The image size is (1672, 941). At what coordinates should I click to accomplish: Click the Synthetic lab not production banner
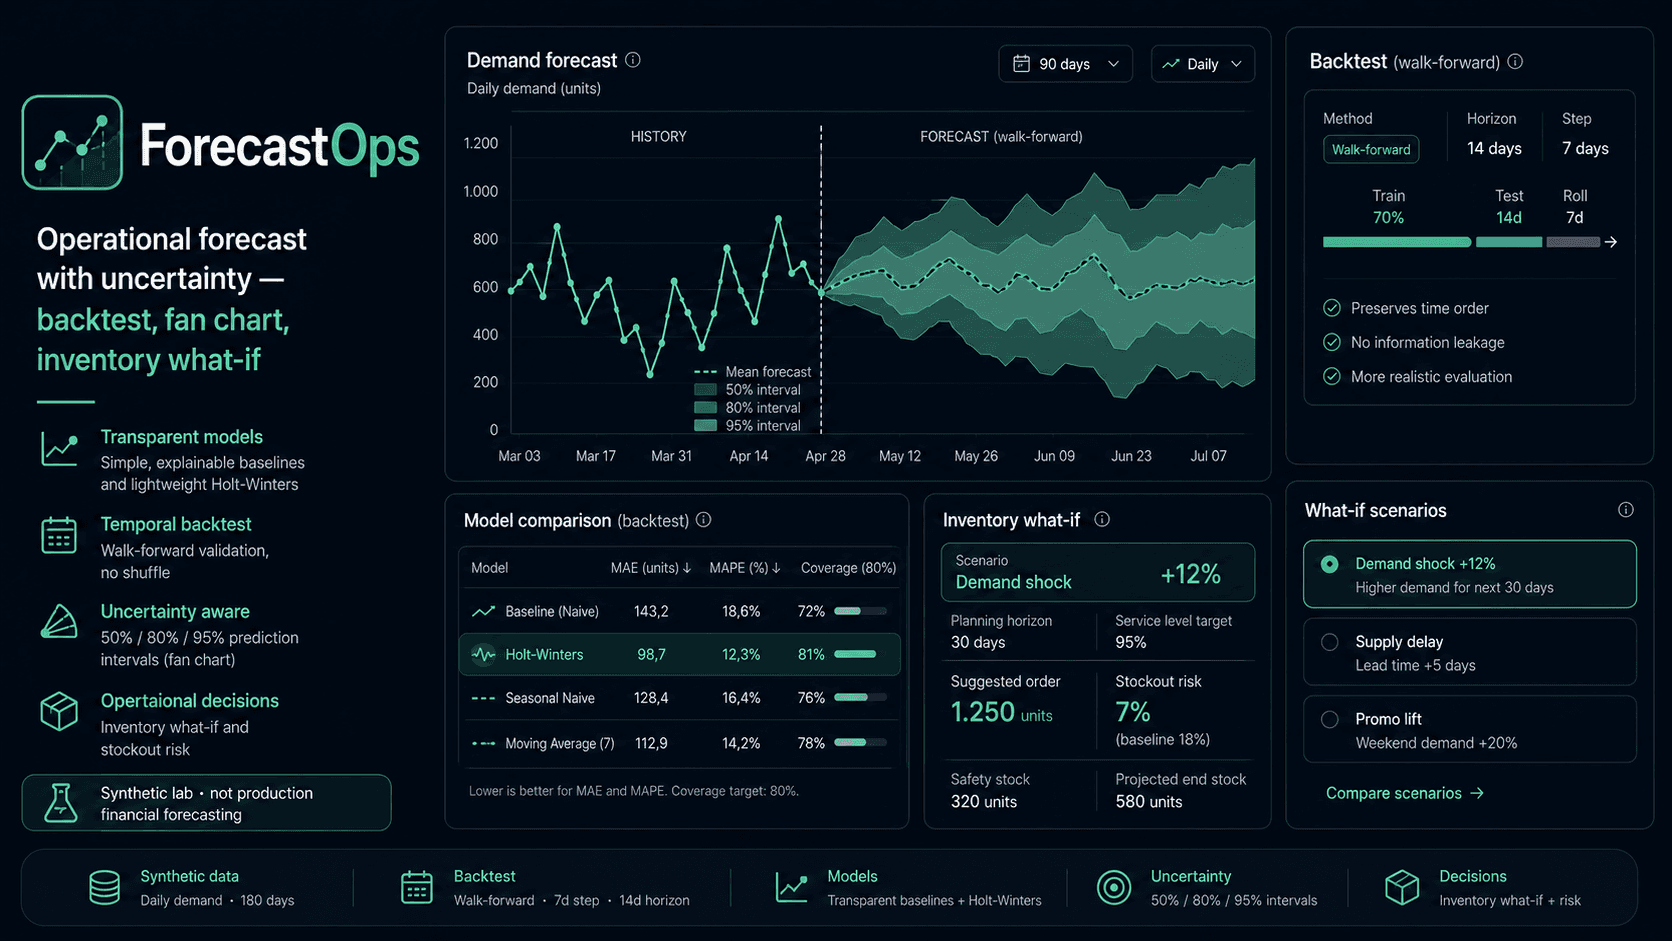click(206, 803)
